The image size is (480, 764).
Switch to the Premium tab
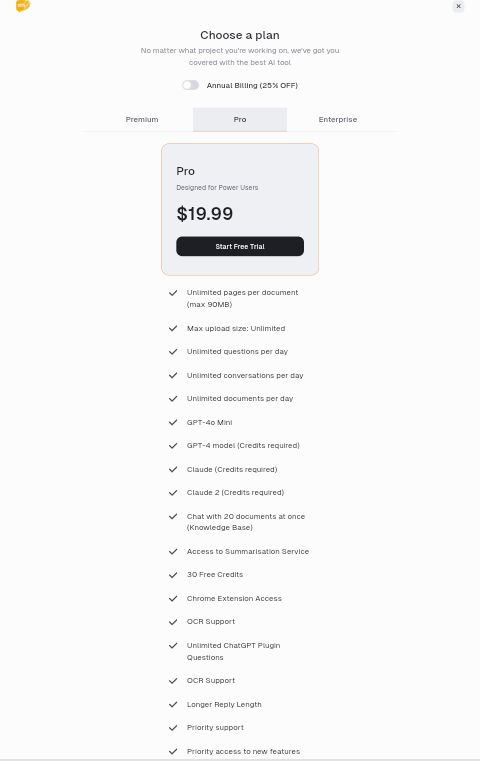142,119
